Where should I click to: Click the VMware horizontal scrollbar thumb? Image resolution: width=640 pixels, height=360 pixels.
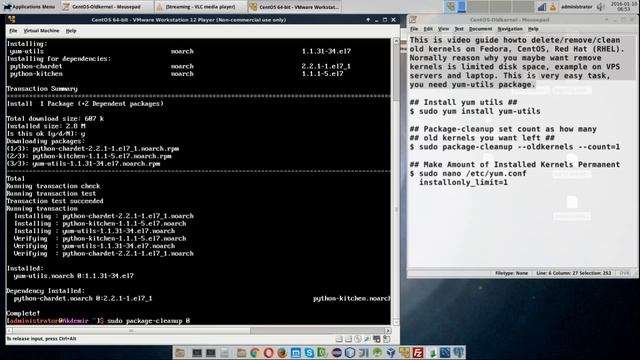(131, 331)
